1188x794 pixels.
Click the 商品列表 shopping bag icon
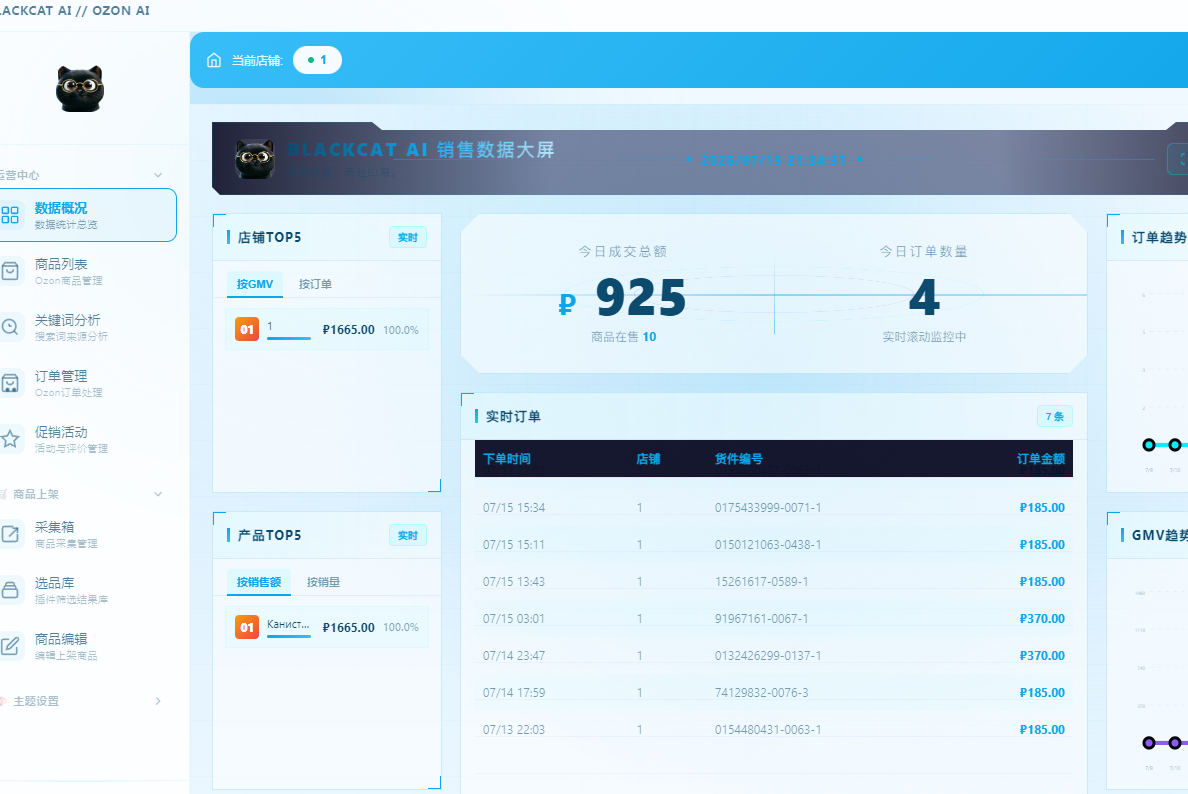pyautogui.click(x=10, y=271)
